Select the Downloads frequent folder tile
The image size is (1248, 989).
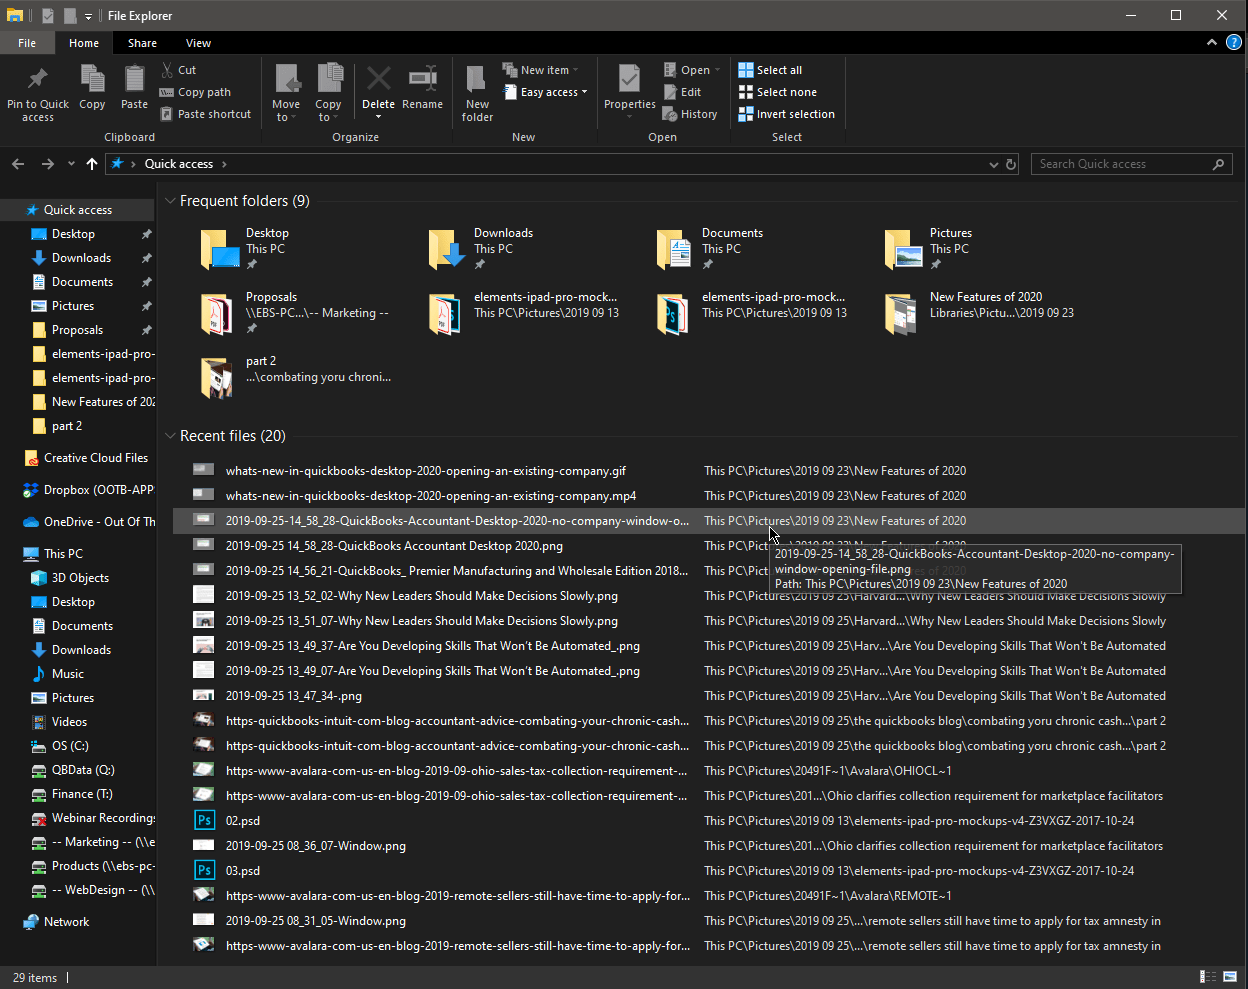[486, 249]
